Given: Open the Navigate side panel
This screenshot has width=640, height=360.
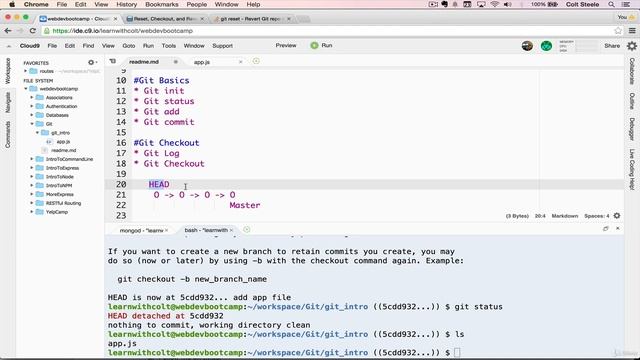Looking at the screenshot, I should [8, 102].
